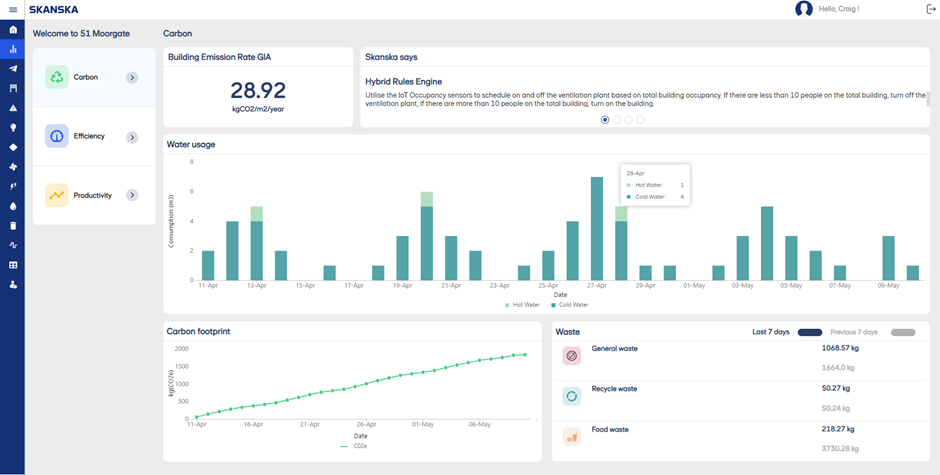Expand the Productivity section chevron
This screenshot has height=475, width=940.
[x=132, y=195]
